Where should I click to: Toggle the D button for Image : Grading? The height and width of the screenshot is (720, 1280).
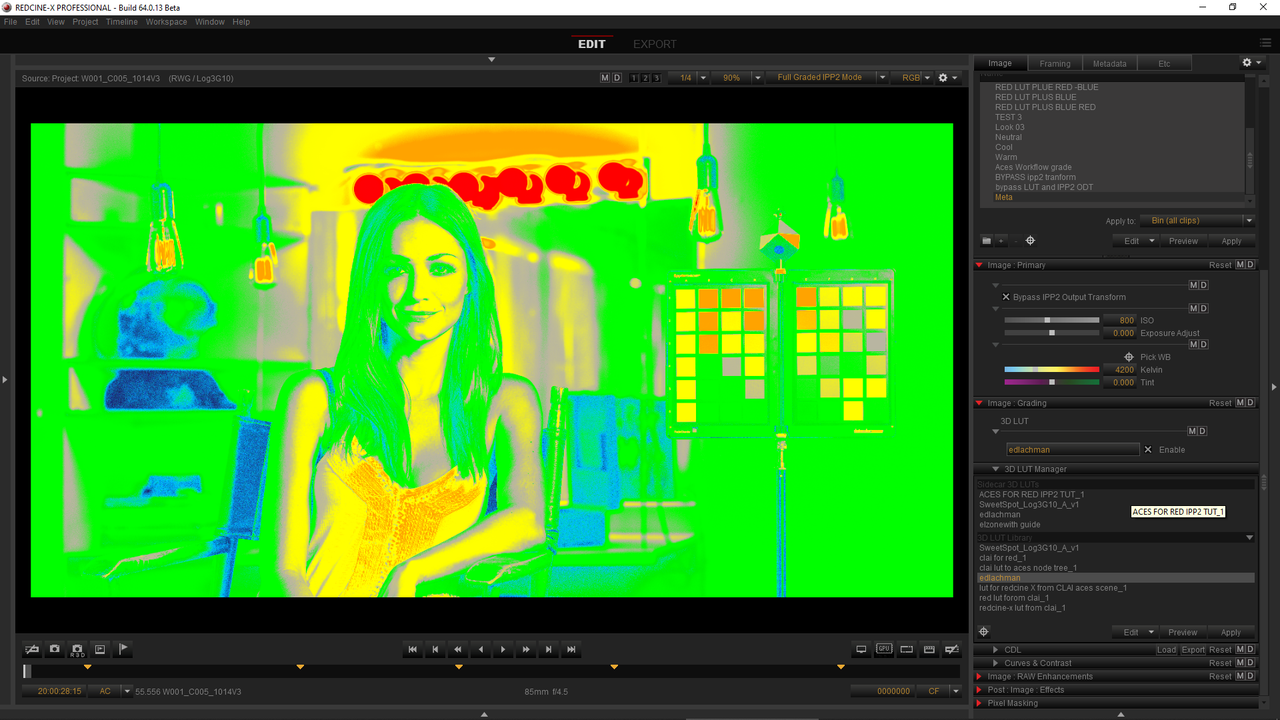(x=1250, y=403)
